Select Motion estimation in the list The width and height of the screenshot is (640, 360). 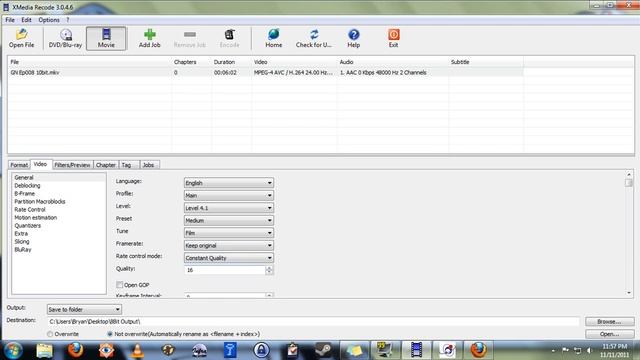(36, 218)
